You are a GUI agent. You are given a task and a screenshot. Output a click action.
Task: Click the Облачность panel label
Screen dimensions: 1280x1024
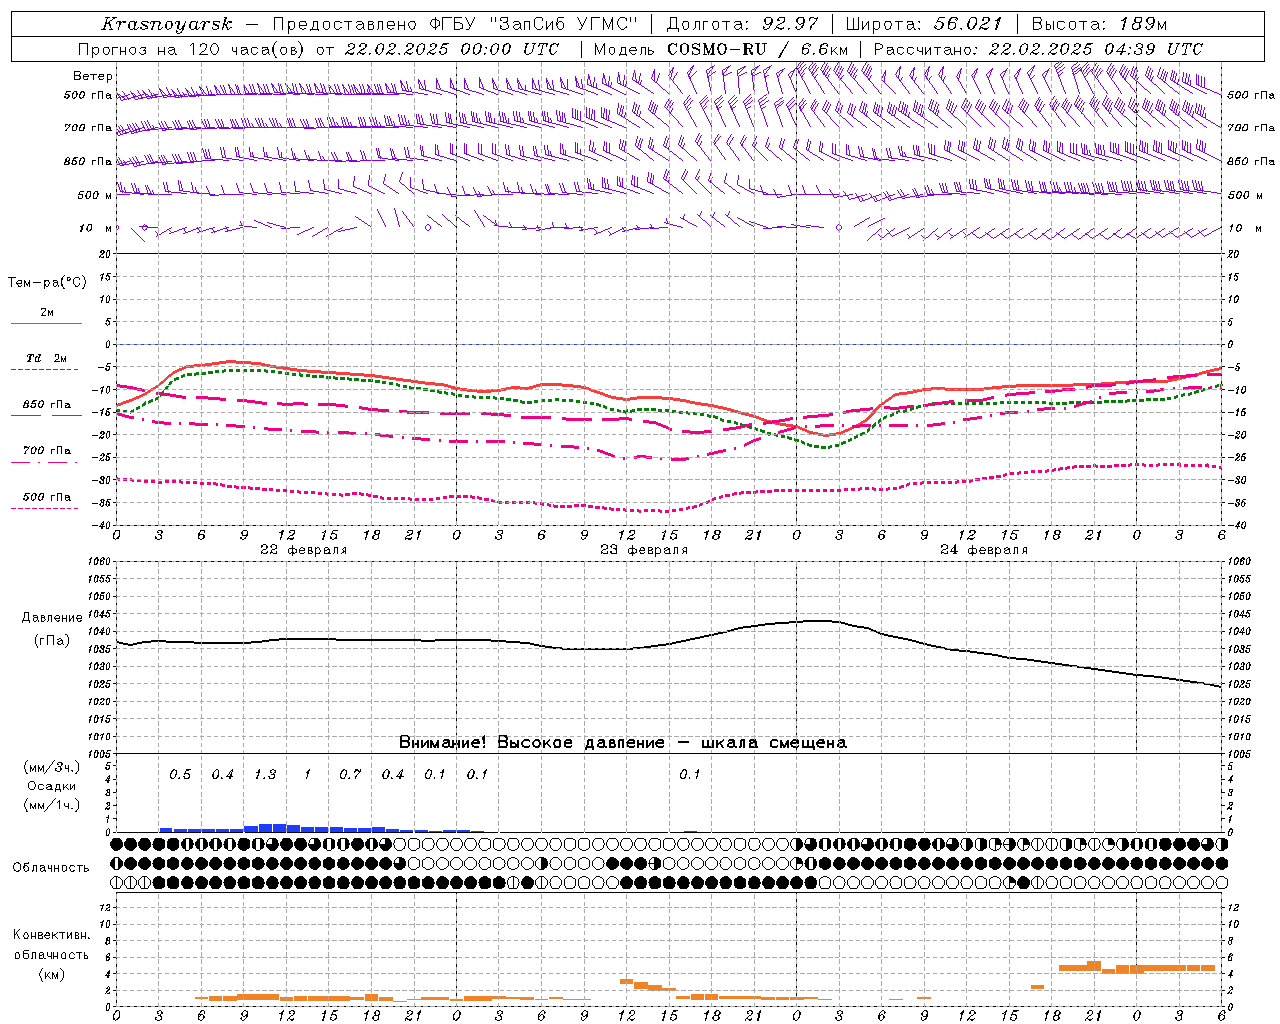coord(51,868)
